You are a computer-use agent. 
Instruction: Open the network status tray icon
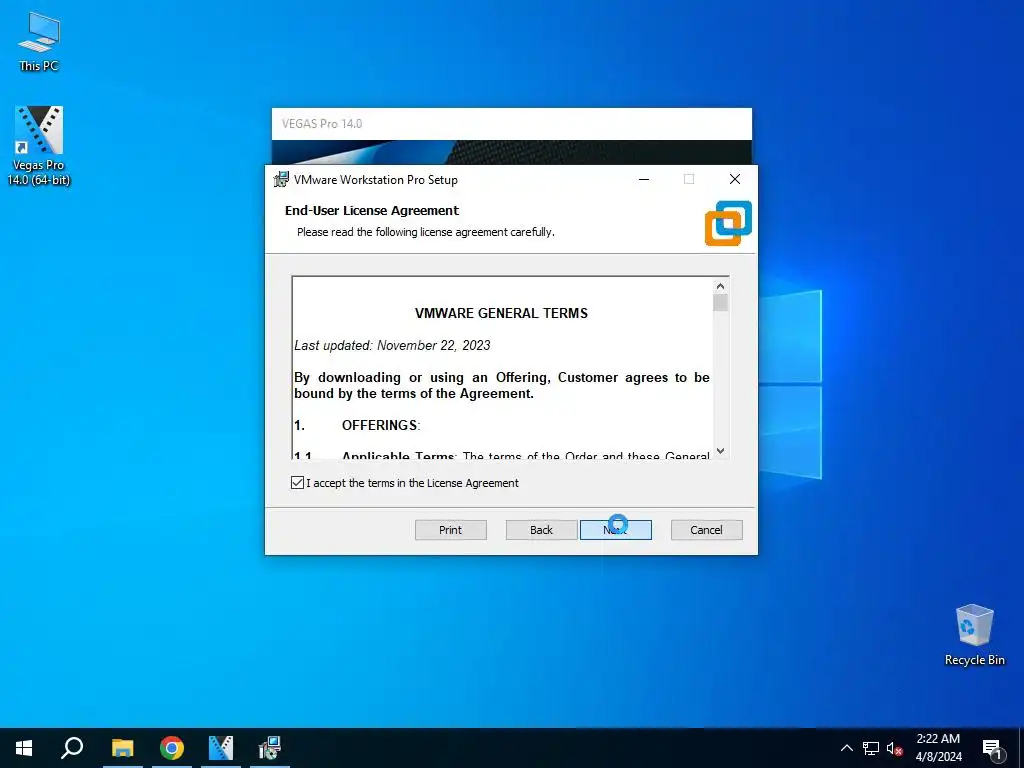point(871,748)
